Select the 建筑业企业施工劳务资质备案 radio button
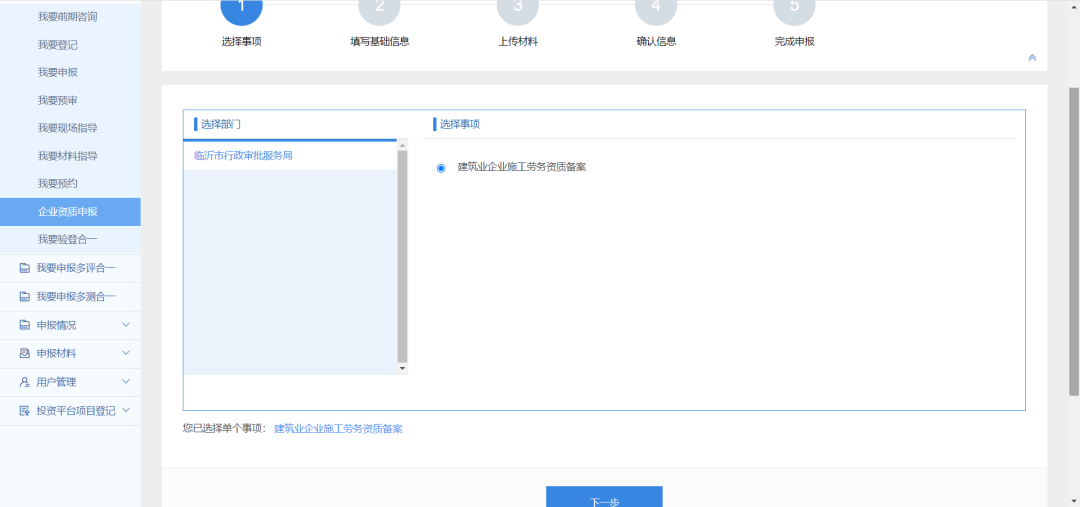This screenshot has height=507, width=1080. click(x=441, y=168)
